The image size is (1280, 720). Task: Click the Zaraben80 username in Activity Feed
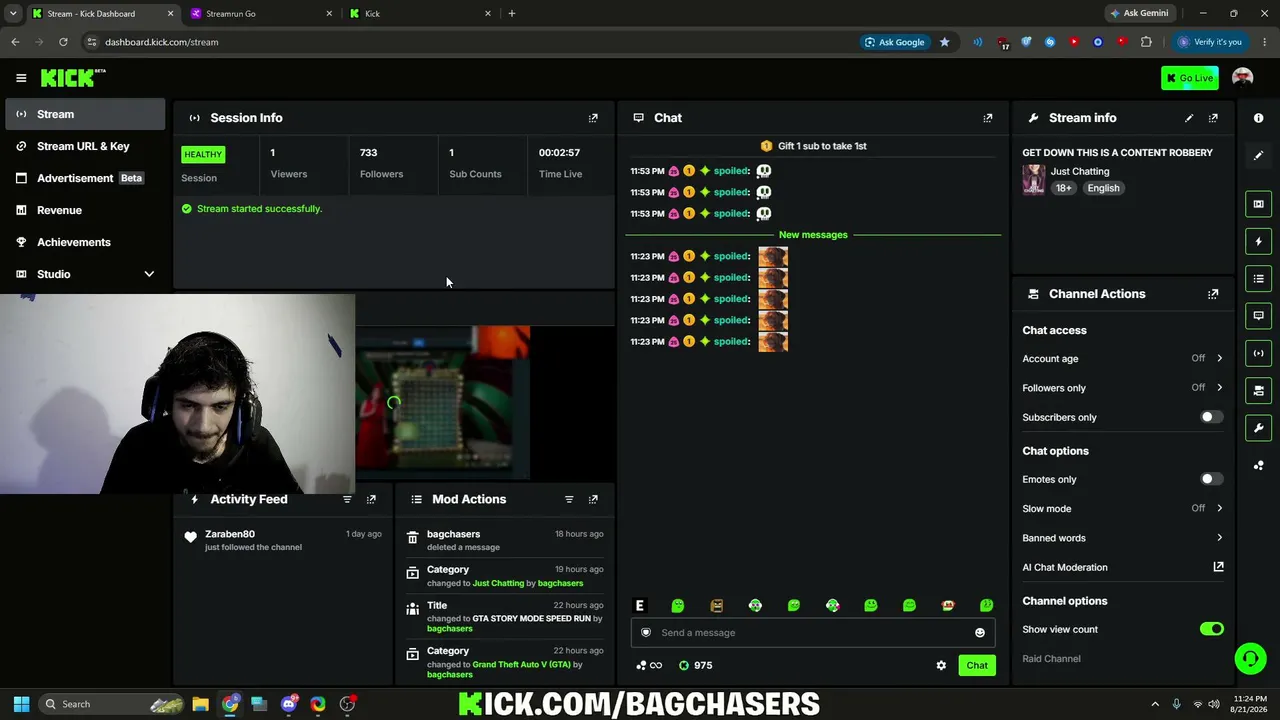click(230, 534)
